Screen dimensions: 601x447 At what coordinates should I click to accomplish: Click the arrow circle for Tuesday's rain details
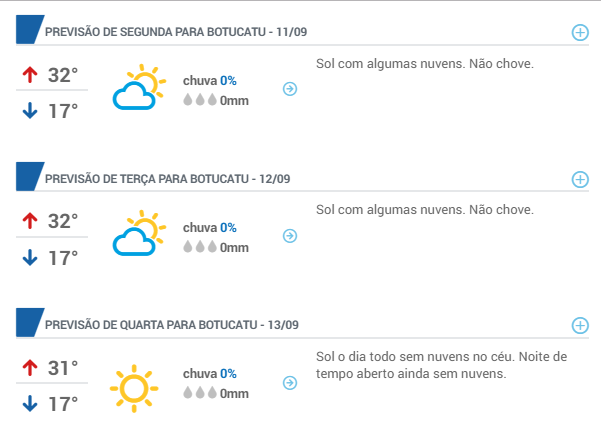coord(290,236)
